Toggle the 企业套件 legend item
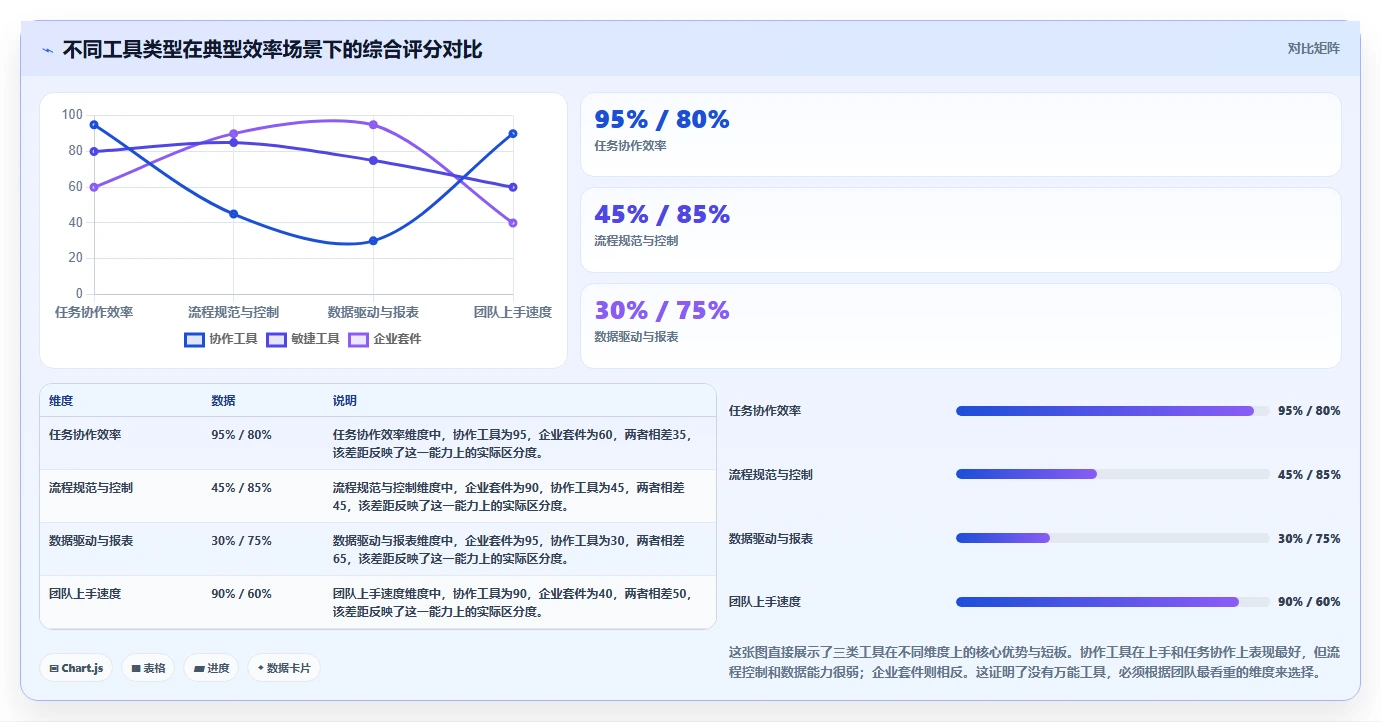The image size is (1381, 722). [385, 339]
